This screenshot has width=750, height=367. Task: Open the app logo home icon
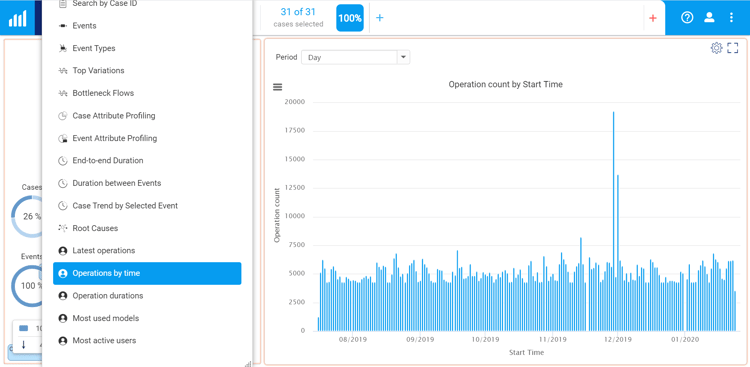[x=17, y=18]
